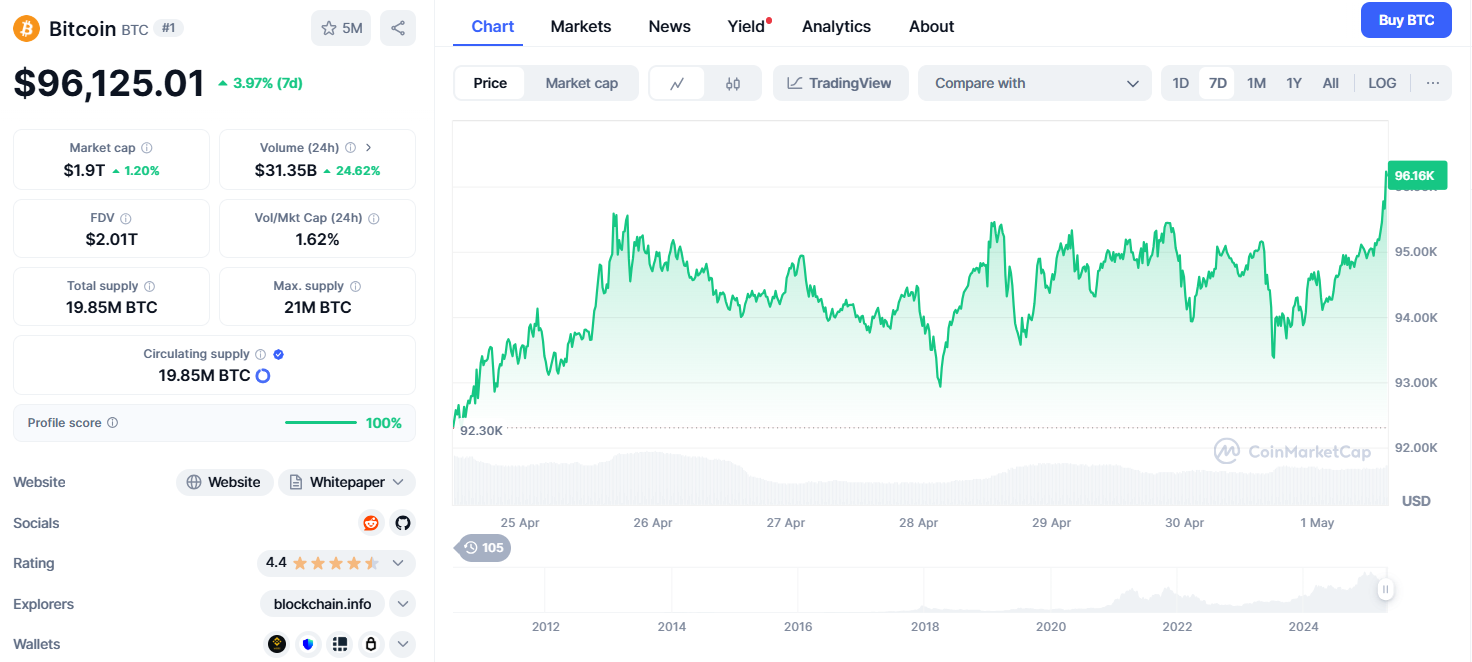Click the info icon beside Profile score
The image size is (1472, 662).
(x=112, y=423)
